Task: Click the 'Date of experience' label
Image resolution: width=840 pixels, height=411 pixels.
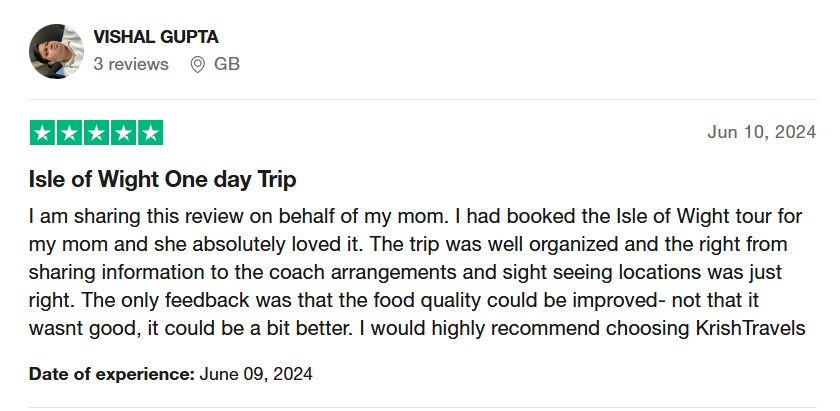Action: point(112,374)
